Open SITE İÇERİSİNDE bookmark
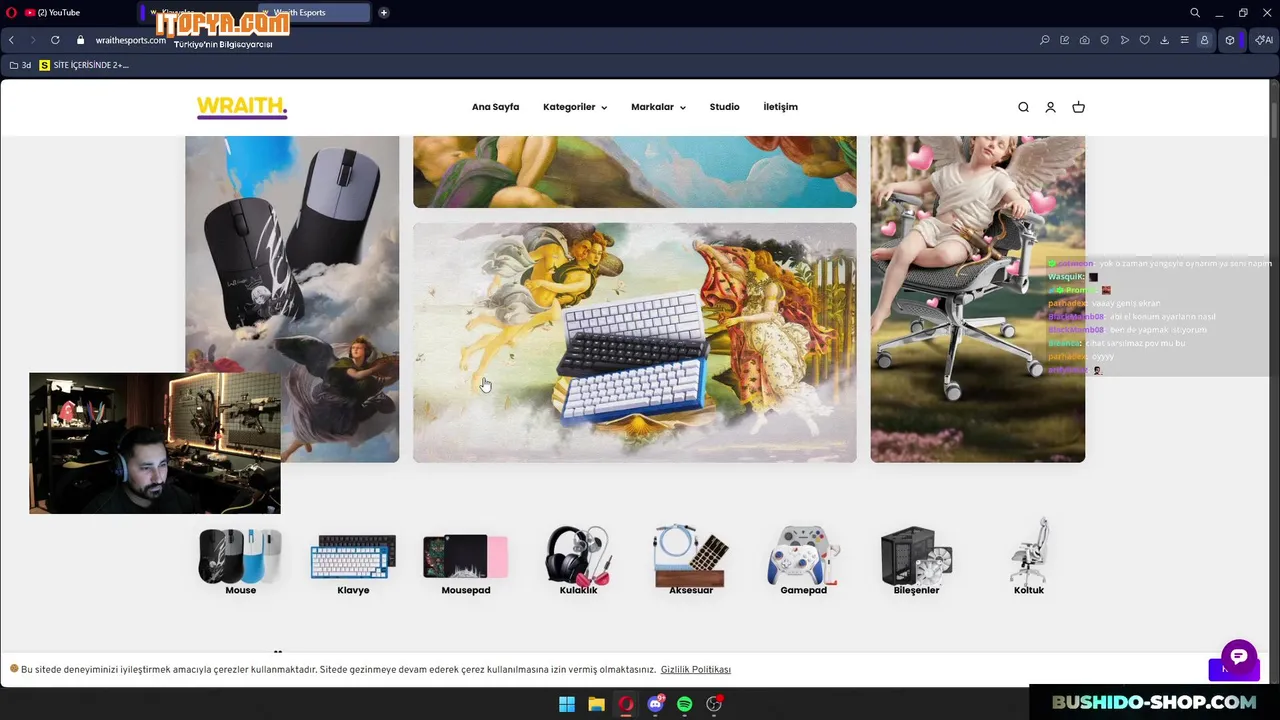The height and width of the screenshot is (720, 1280). click(x=84, y=65)
